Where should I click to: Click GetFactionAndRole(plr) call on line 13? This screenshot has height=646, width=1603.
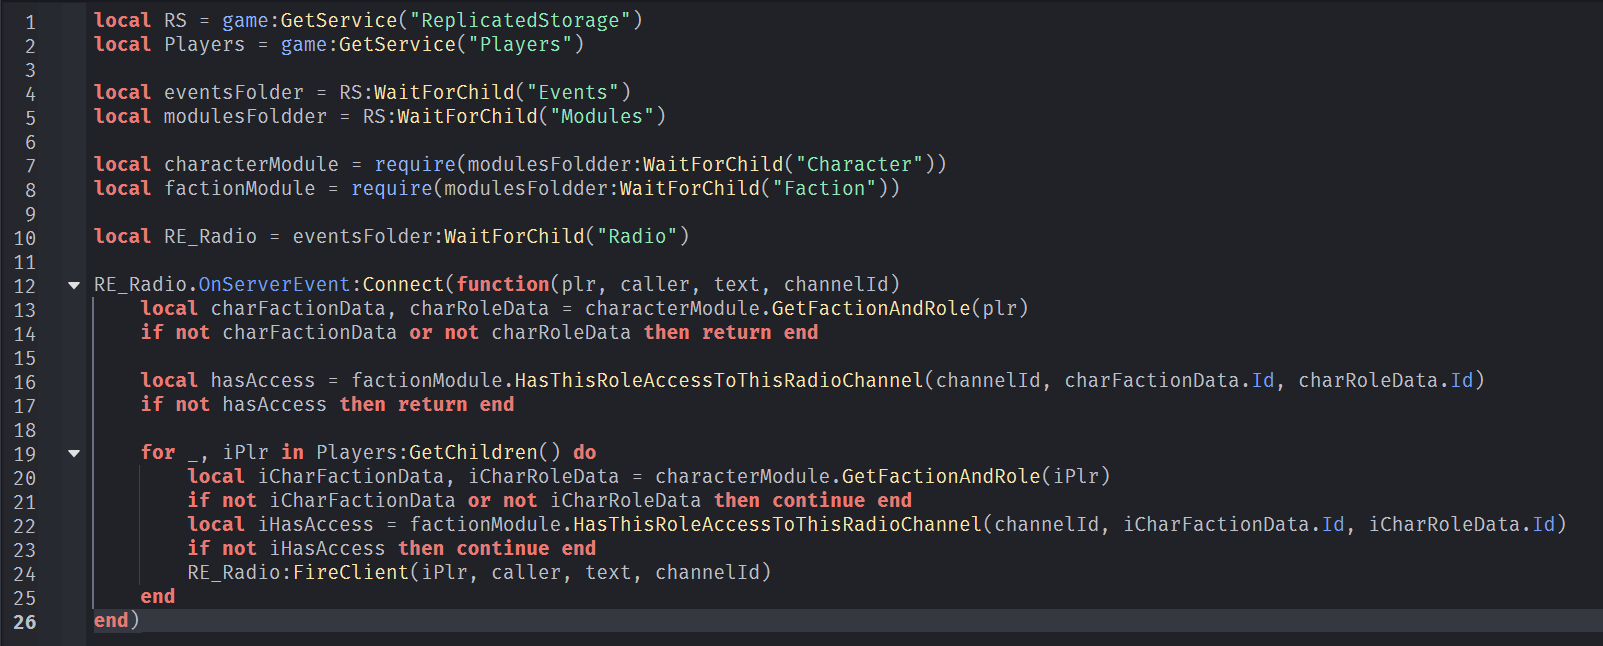click(x=900, y=308)
